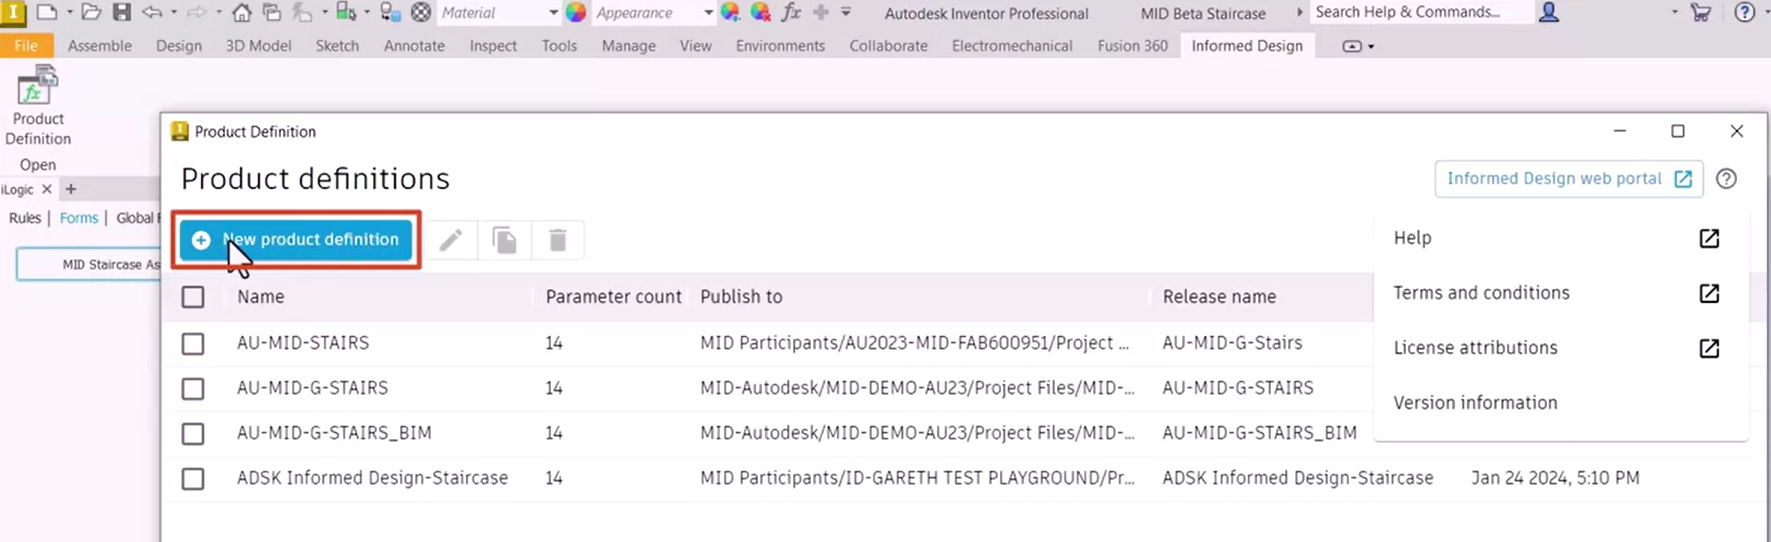Expand the arrow before Search Help field
This screenshot has height=542, width=1771.
coord(1299,12)
